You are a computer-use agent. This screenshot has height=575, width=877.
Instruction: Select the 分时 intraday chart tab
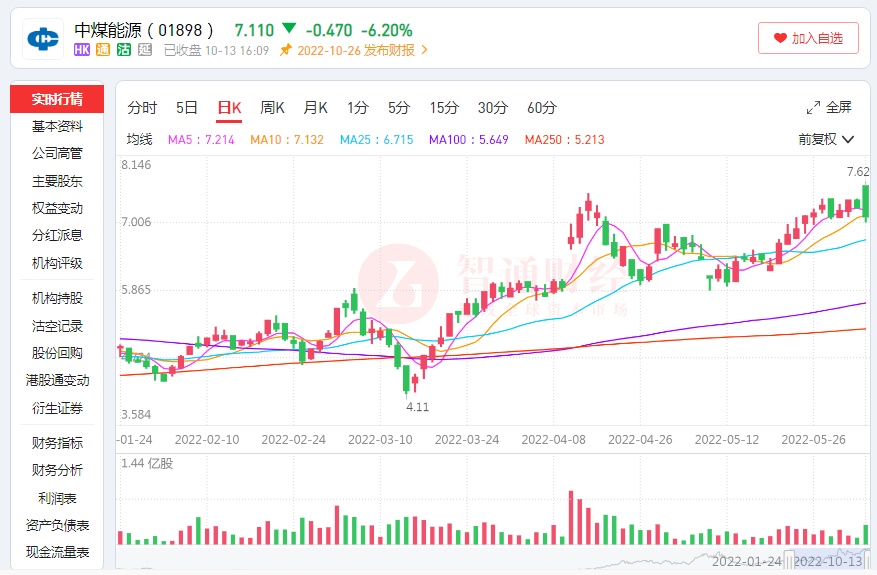tap(142, 108)
